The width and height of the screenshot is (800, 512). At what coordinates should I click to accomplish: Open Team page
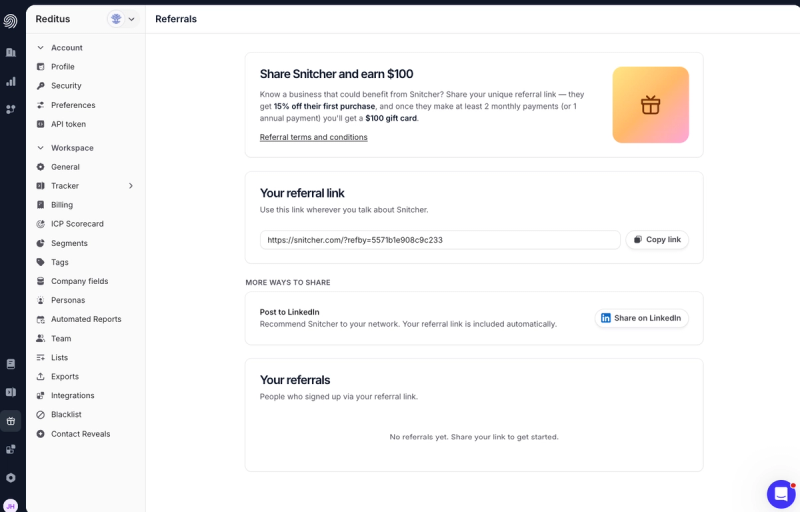(x=61, y=338)
